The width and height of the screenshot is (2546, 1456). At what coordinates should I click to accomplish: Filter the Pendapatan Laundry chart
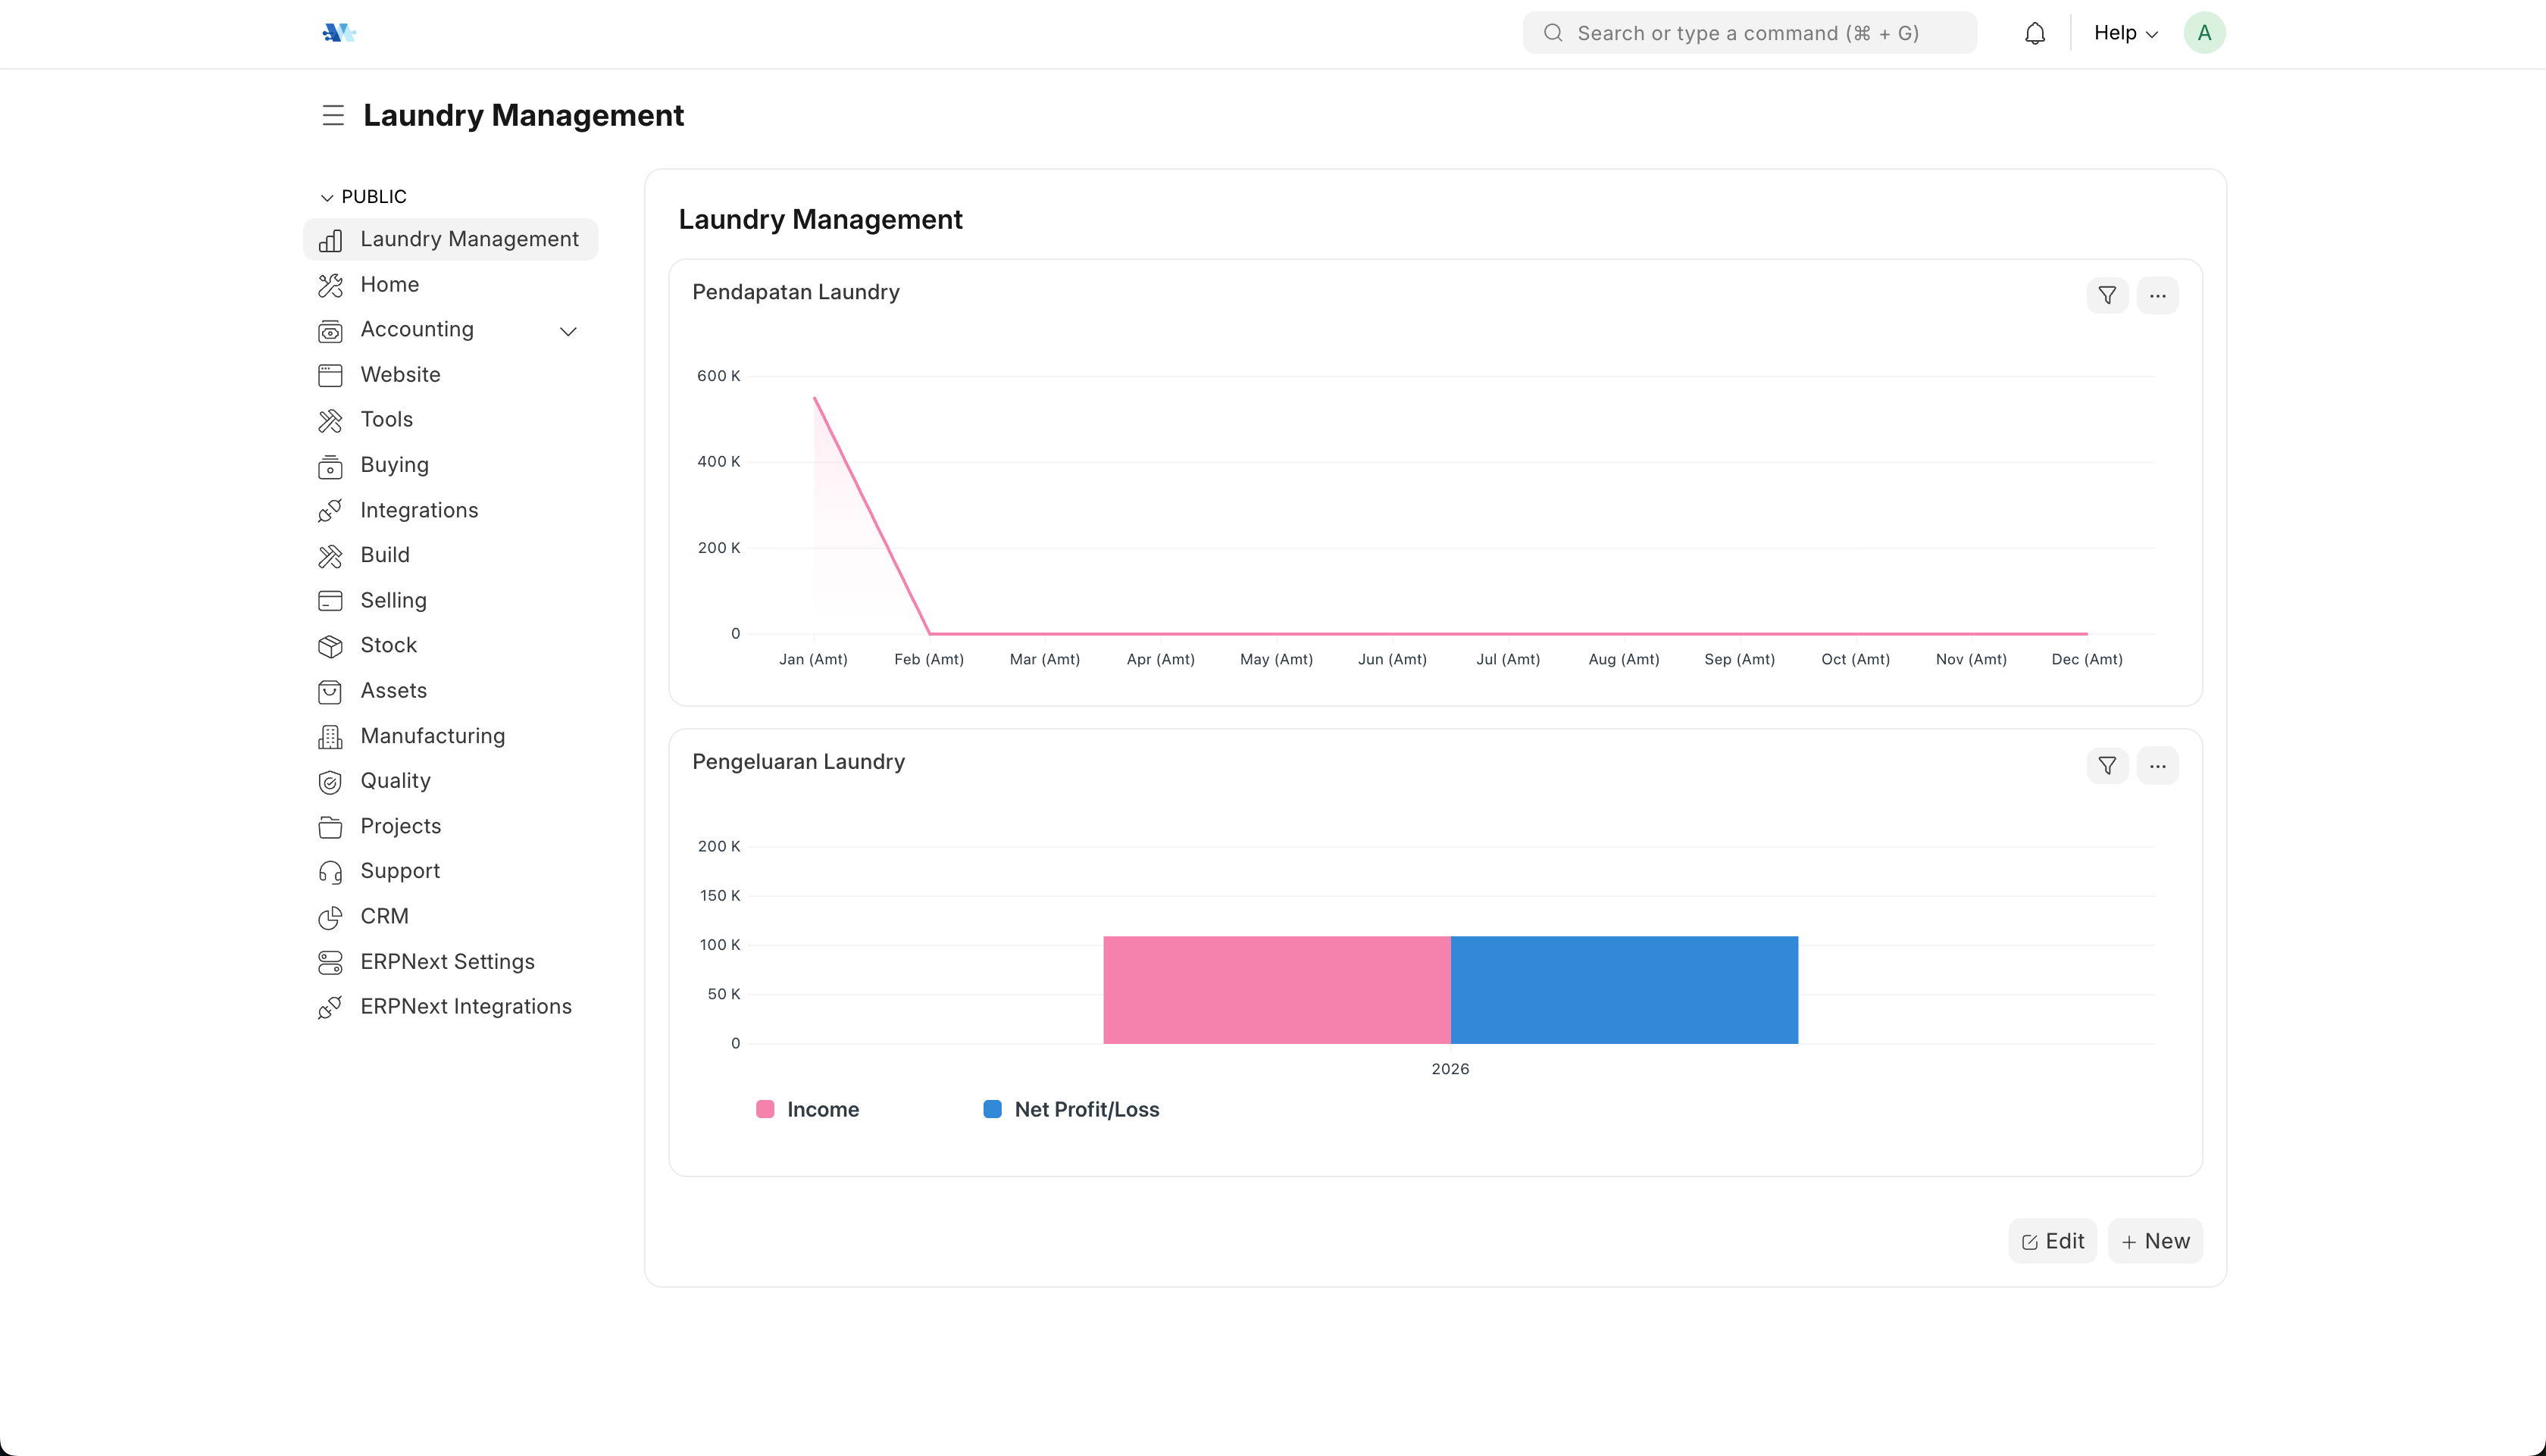coord(2107,295)
